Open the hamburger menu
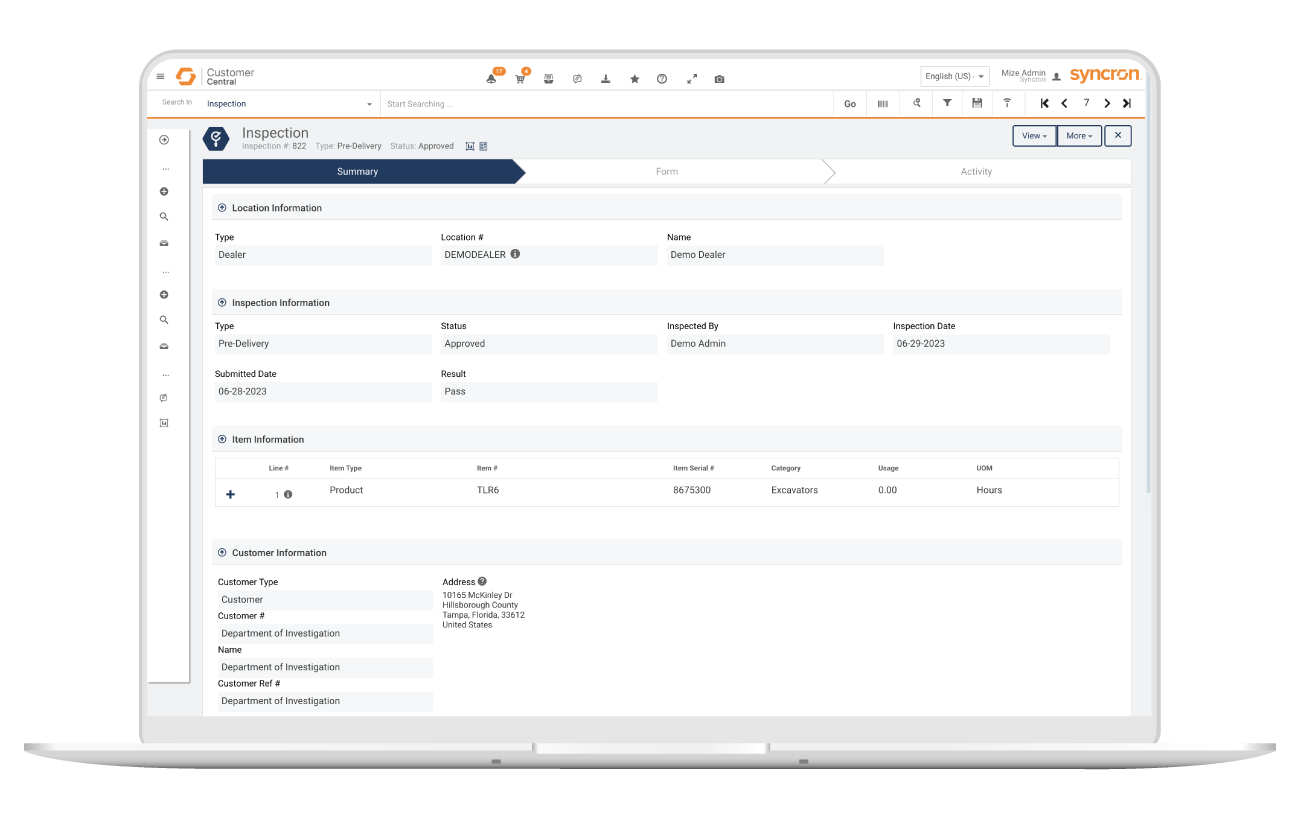Viewport: 1300px width, 834px height. click(x=160, y=77)
